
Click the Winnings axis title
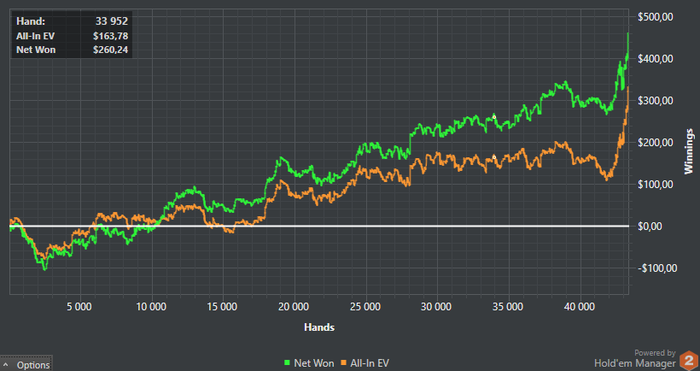click(689, 151)
